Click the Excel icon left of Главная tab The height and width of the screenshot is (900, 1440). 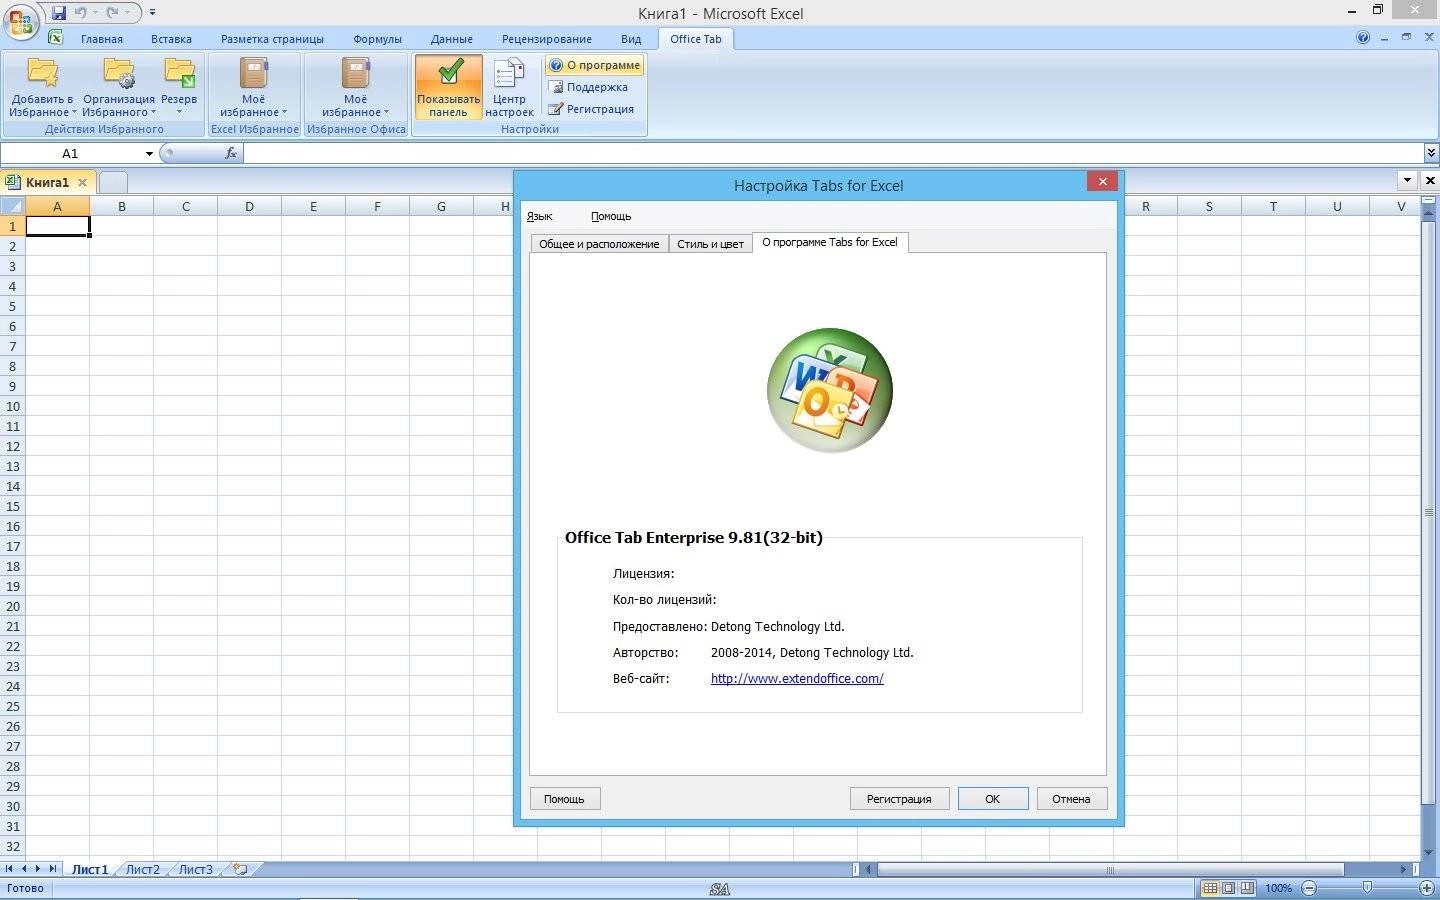56,38
